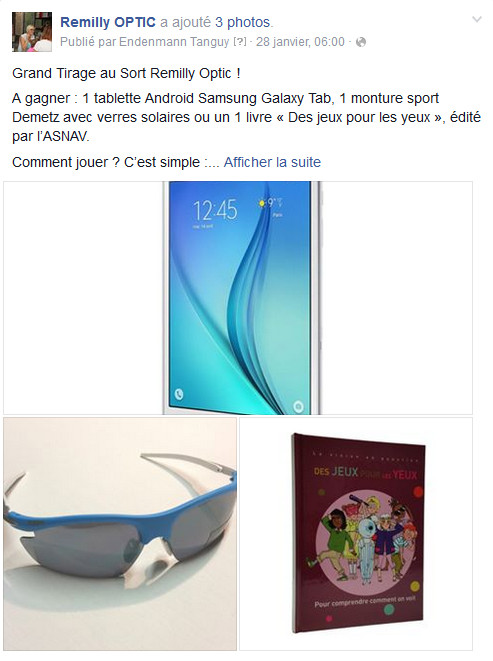Open the "3 photos" album link
Image resolution: width=493 pixels, height=661 pixels.
242,22
